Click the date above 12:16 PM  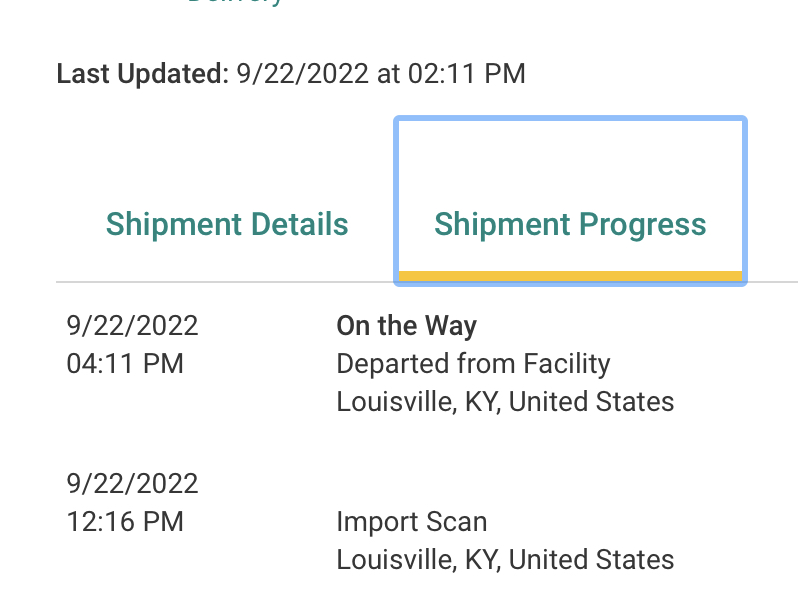pos(132,483)
